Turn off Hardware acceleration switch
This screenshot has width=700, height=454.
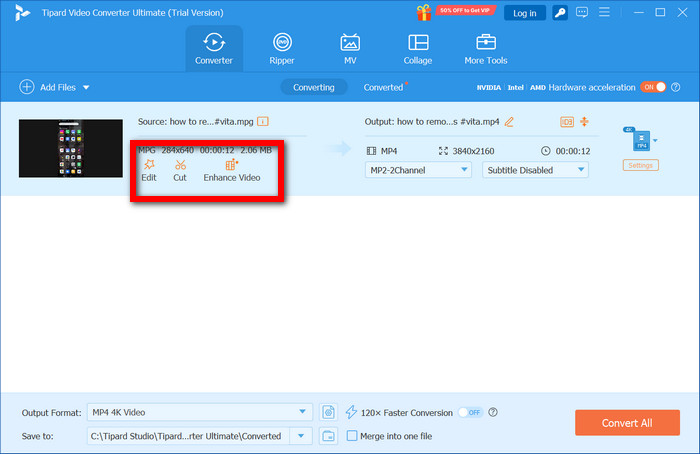652,87
